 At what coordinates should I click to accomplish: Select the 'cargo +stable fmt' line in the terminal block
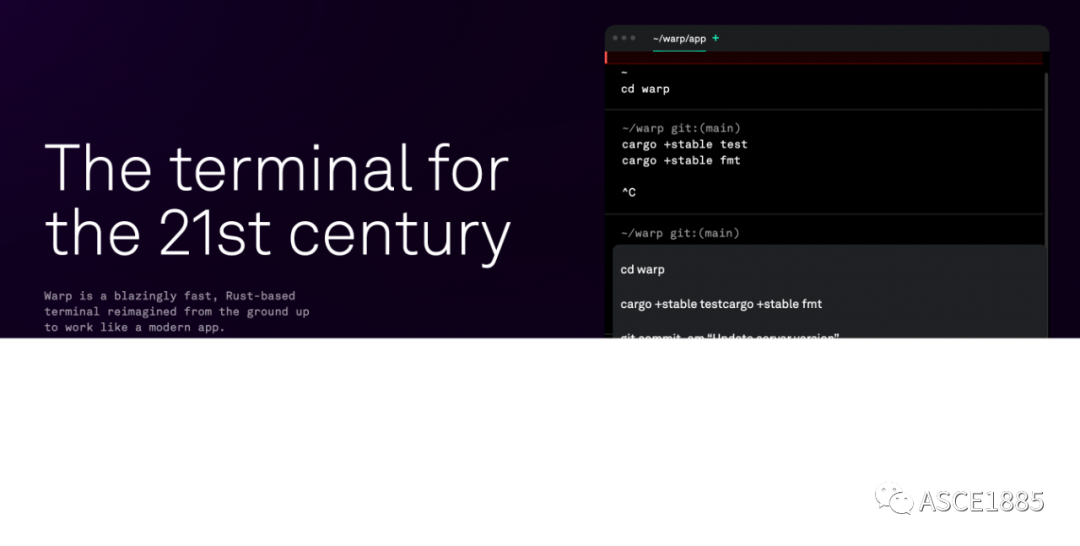click(681, 160)
